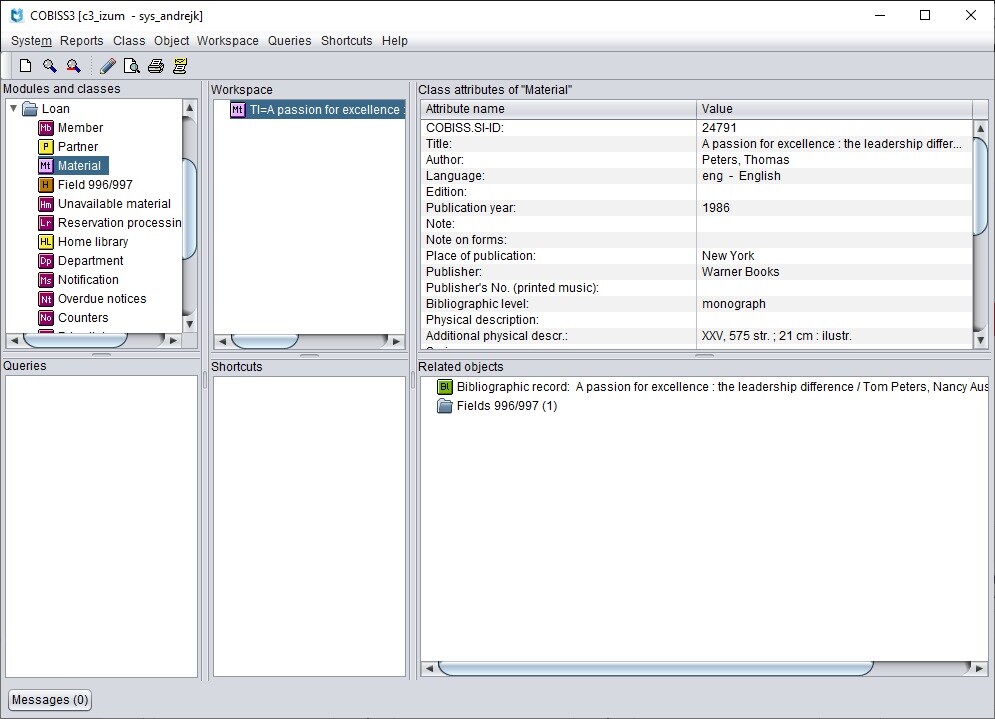
Task: Click the green Bibliographic record icon
Action: (x=445, y=386)
